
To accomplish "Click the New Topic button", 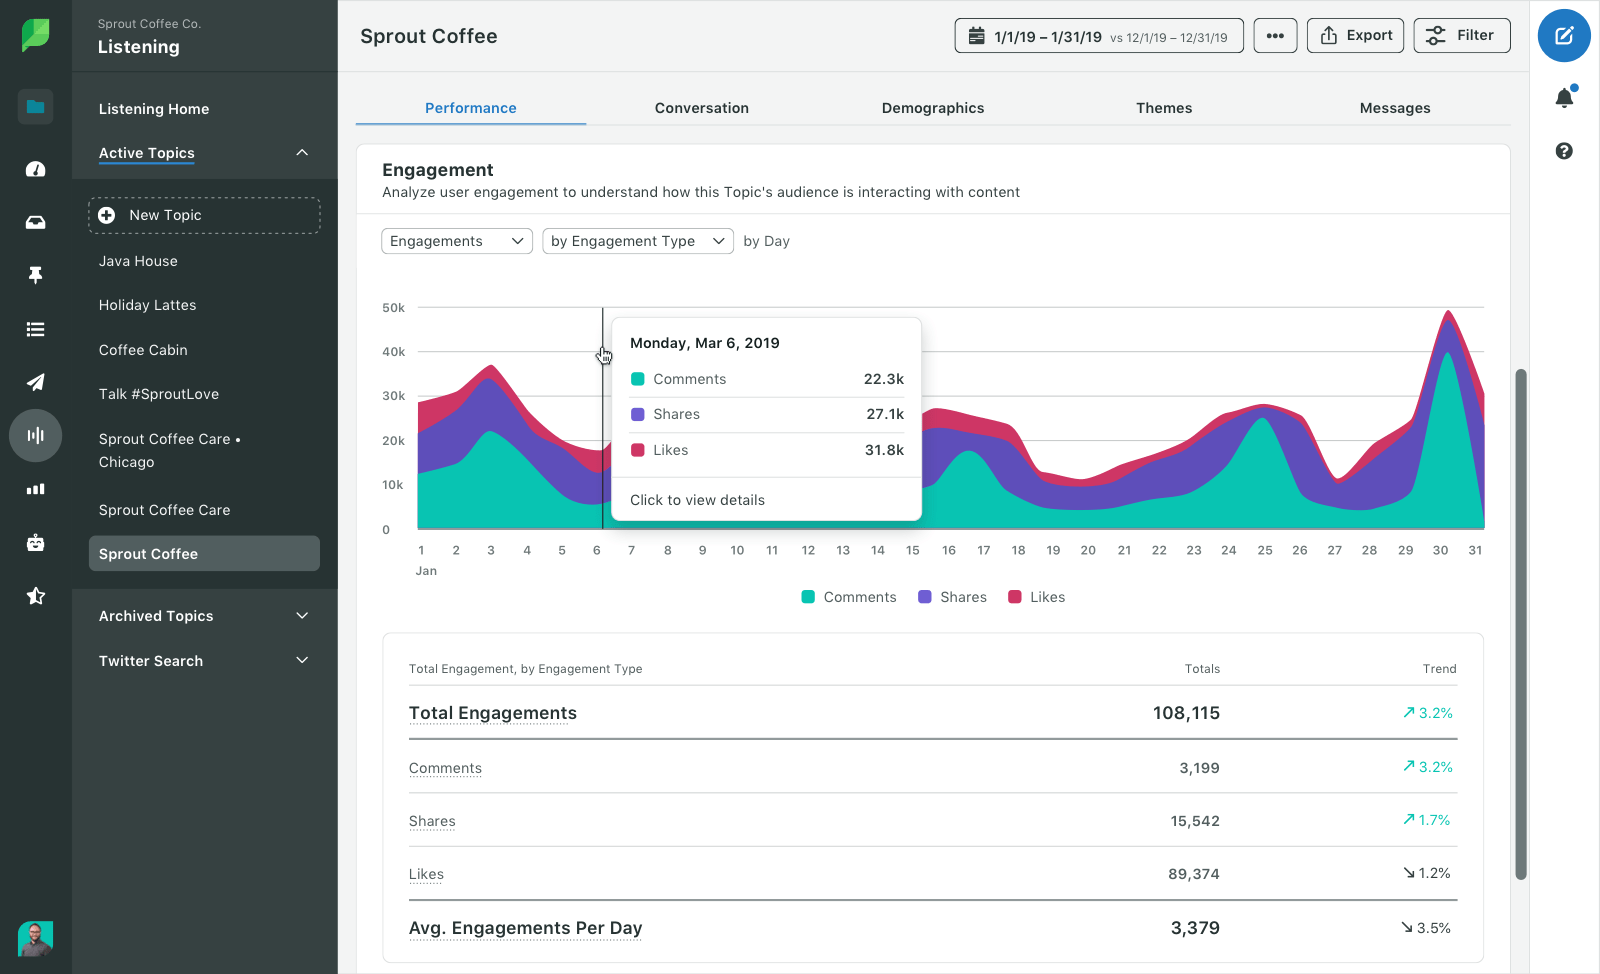I will pos(204,215).
